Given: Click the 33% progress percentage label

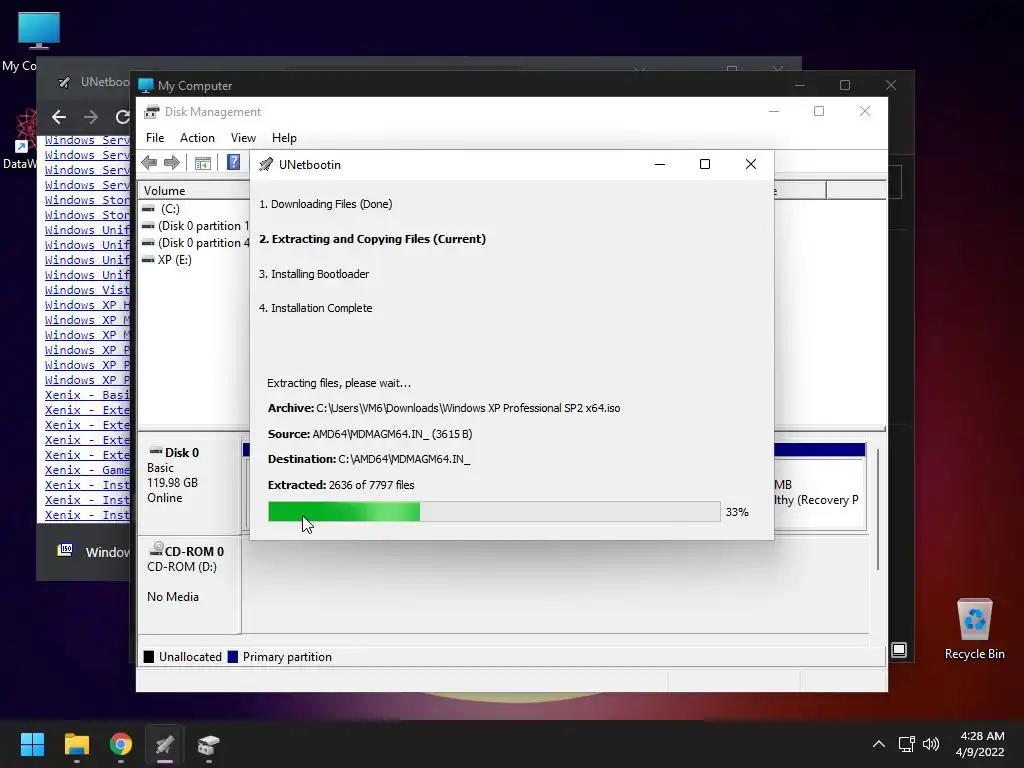Looking at the screenshot, I should (x=737, y=512).
